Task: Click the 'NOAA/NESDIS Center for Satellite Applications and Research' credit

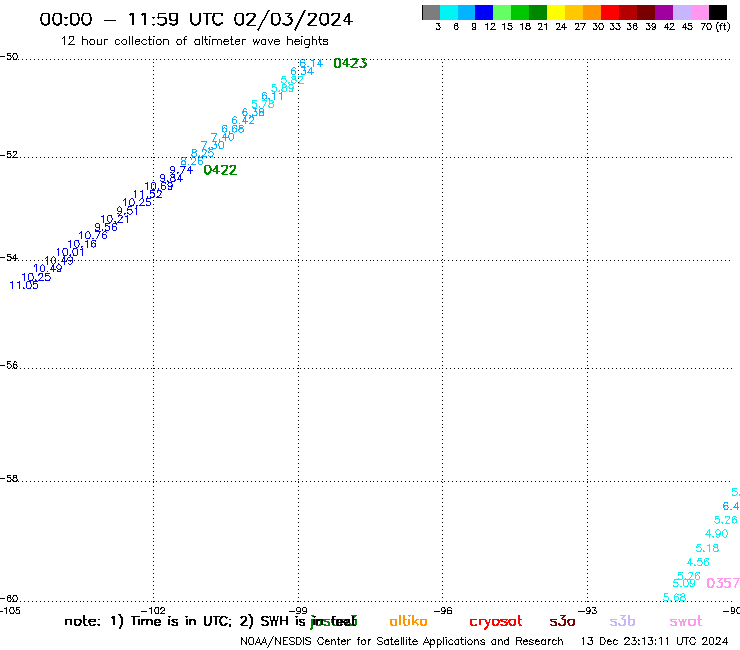Action: (402, 642)
